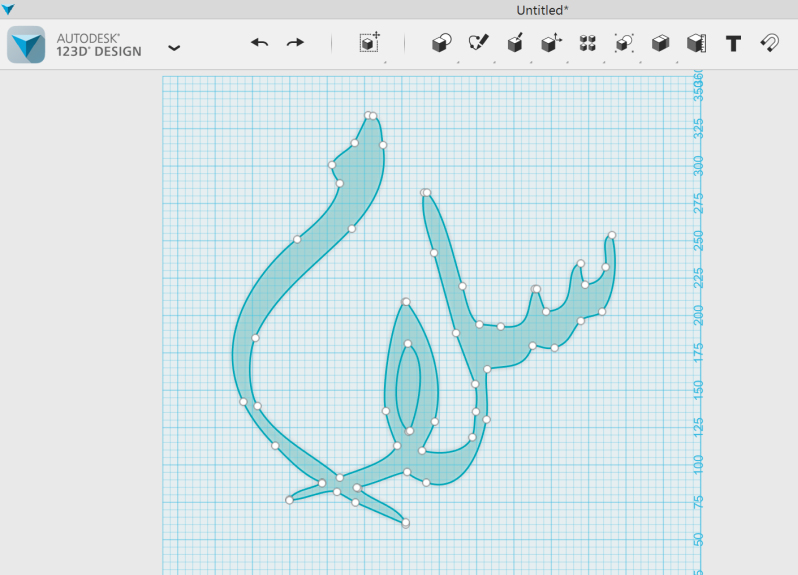Screen dimensions: 798x575
Task: Open the application menu dropdown arrow
Action: pos(174,48)
